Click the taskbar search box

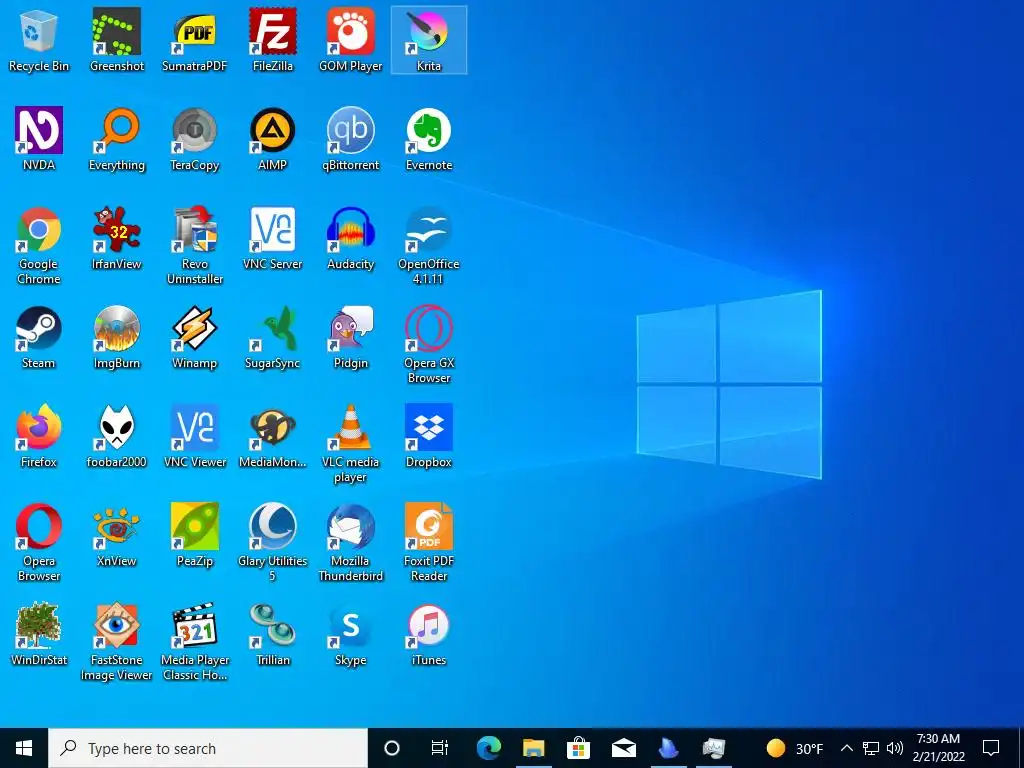click(208, 748)
